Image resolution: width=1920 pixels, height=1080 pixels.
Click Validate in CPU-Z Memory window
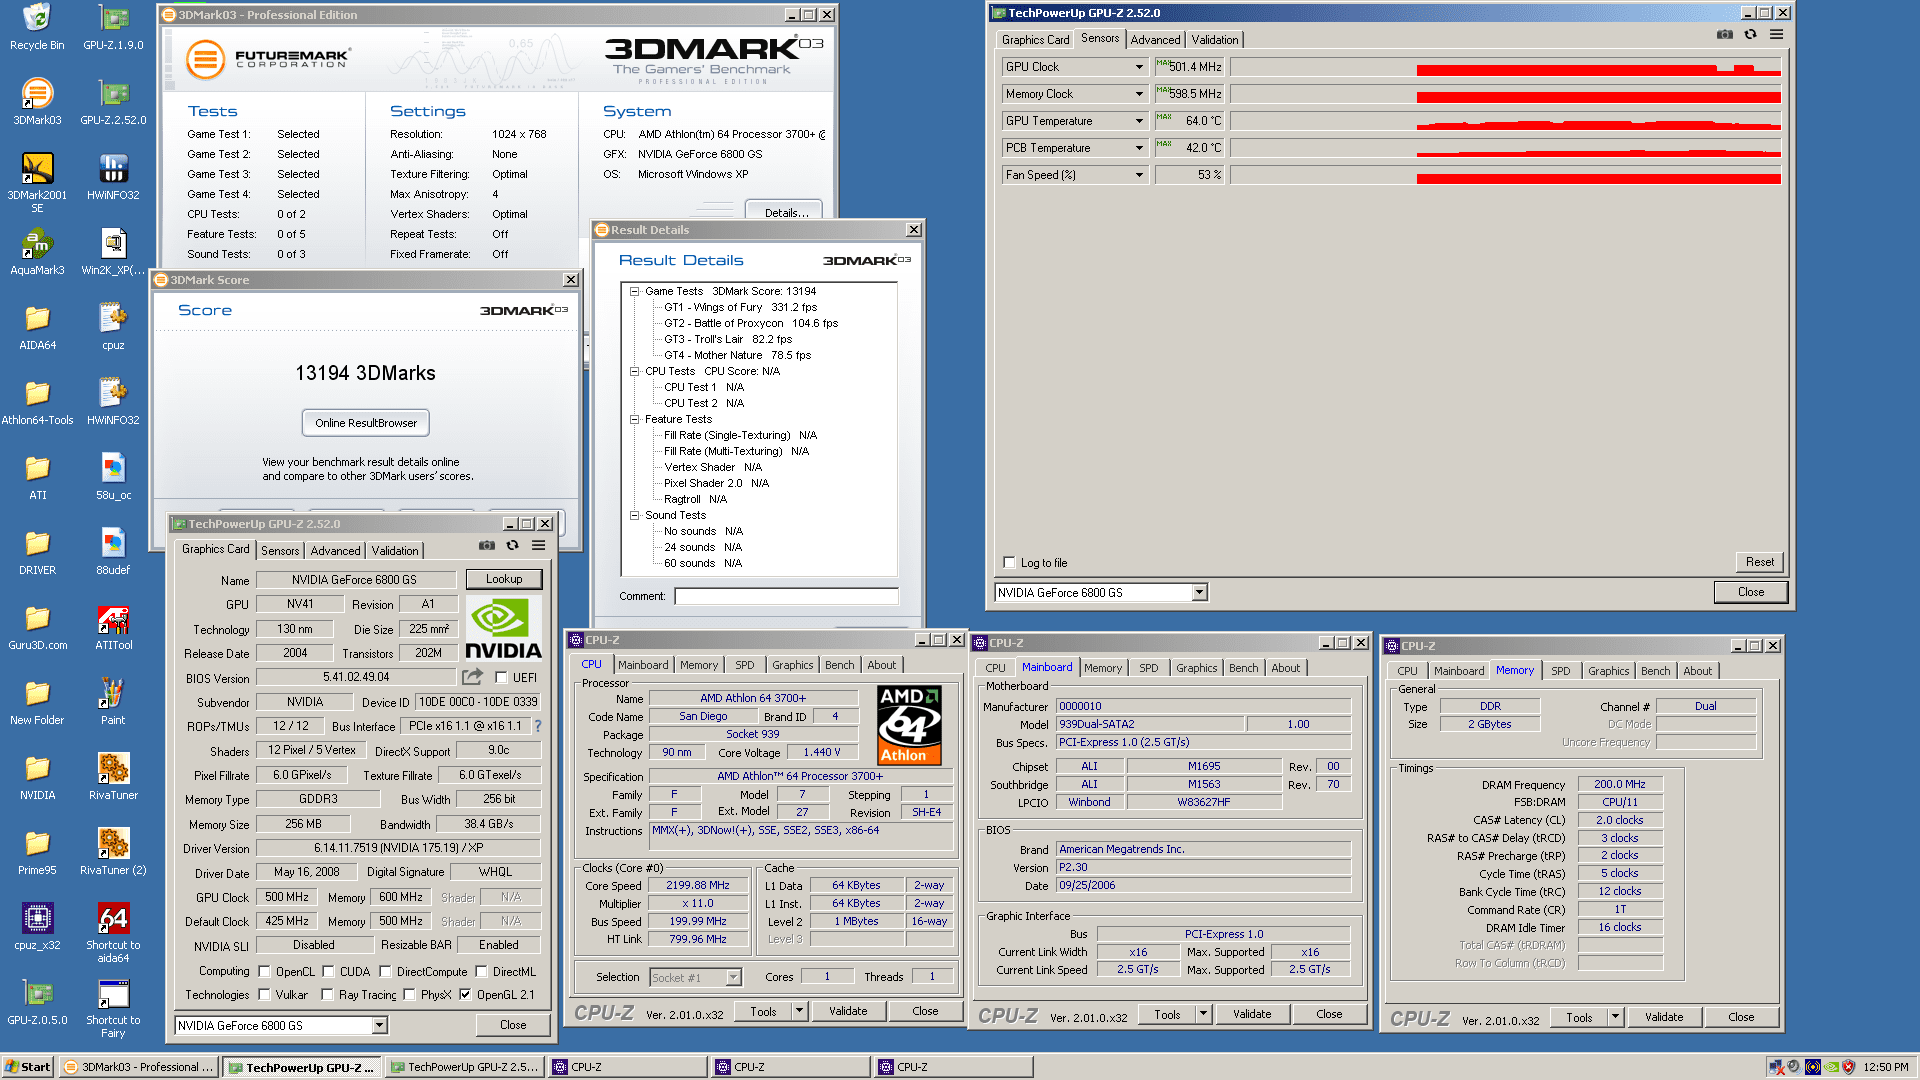click(1664, 1017)
